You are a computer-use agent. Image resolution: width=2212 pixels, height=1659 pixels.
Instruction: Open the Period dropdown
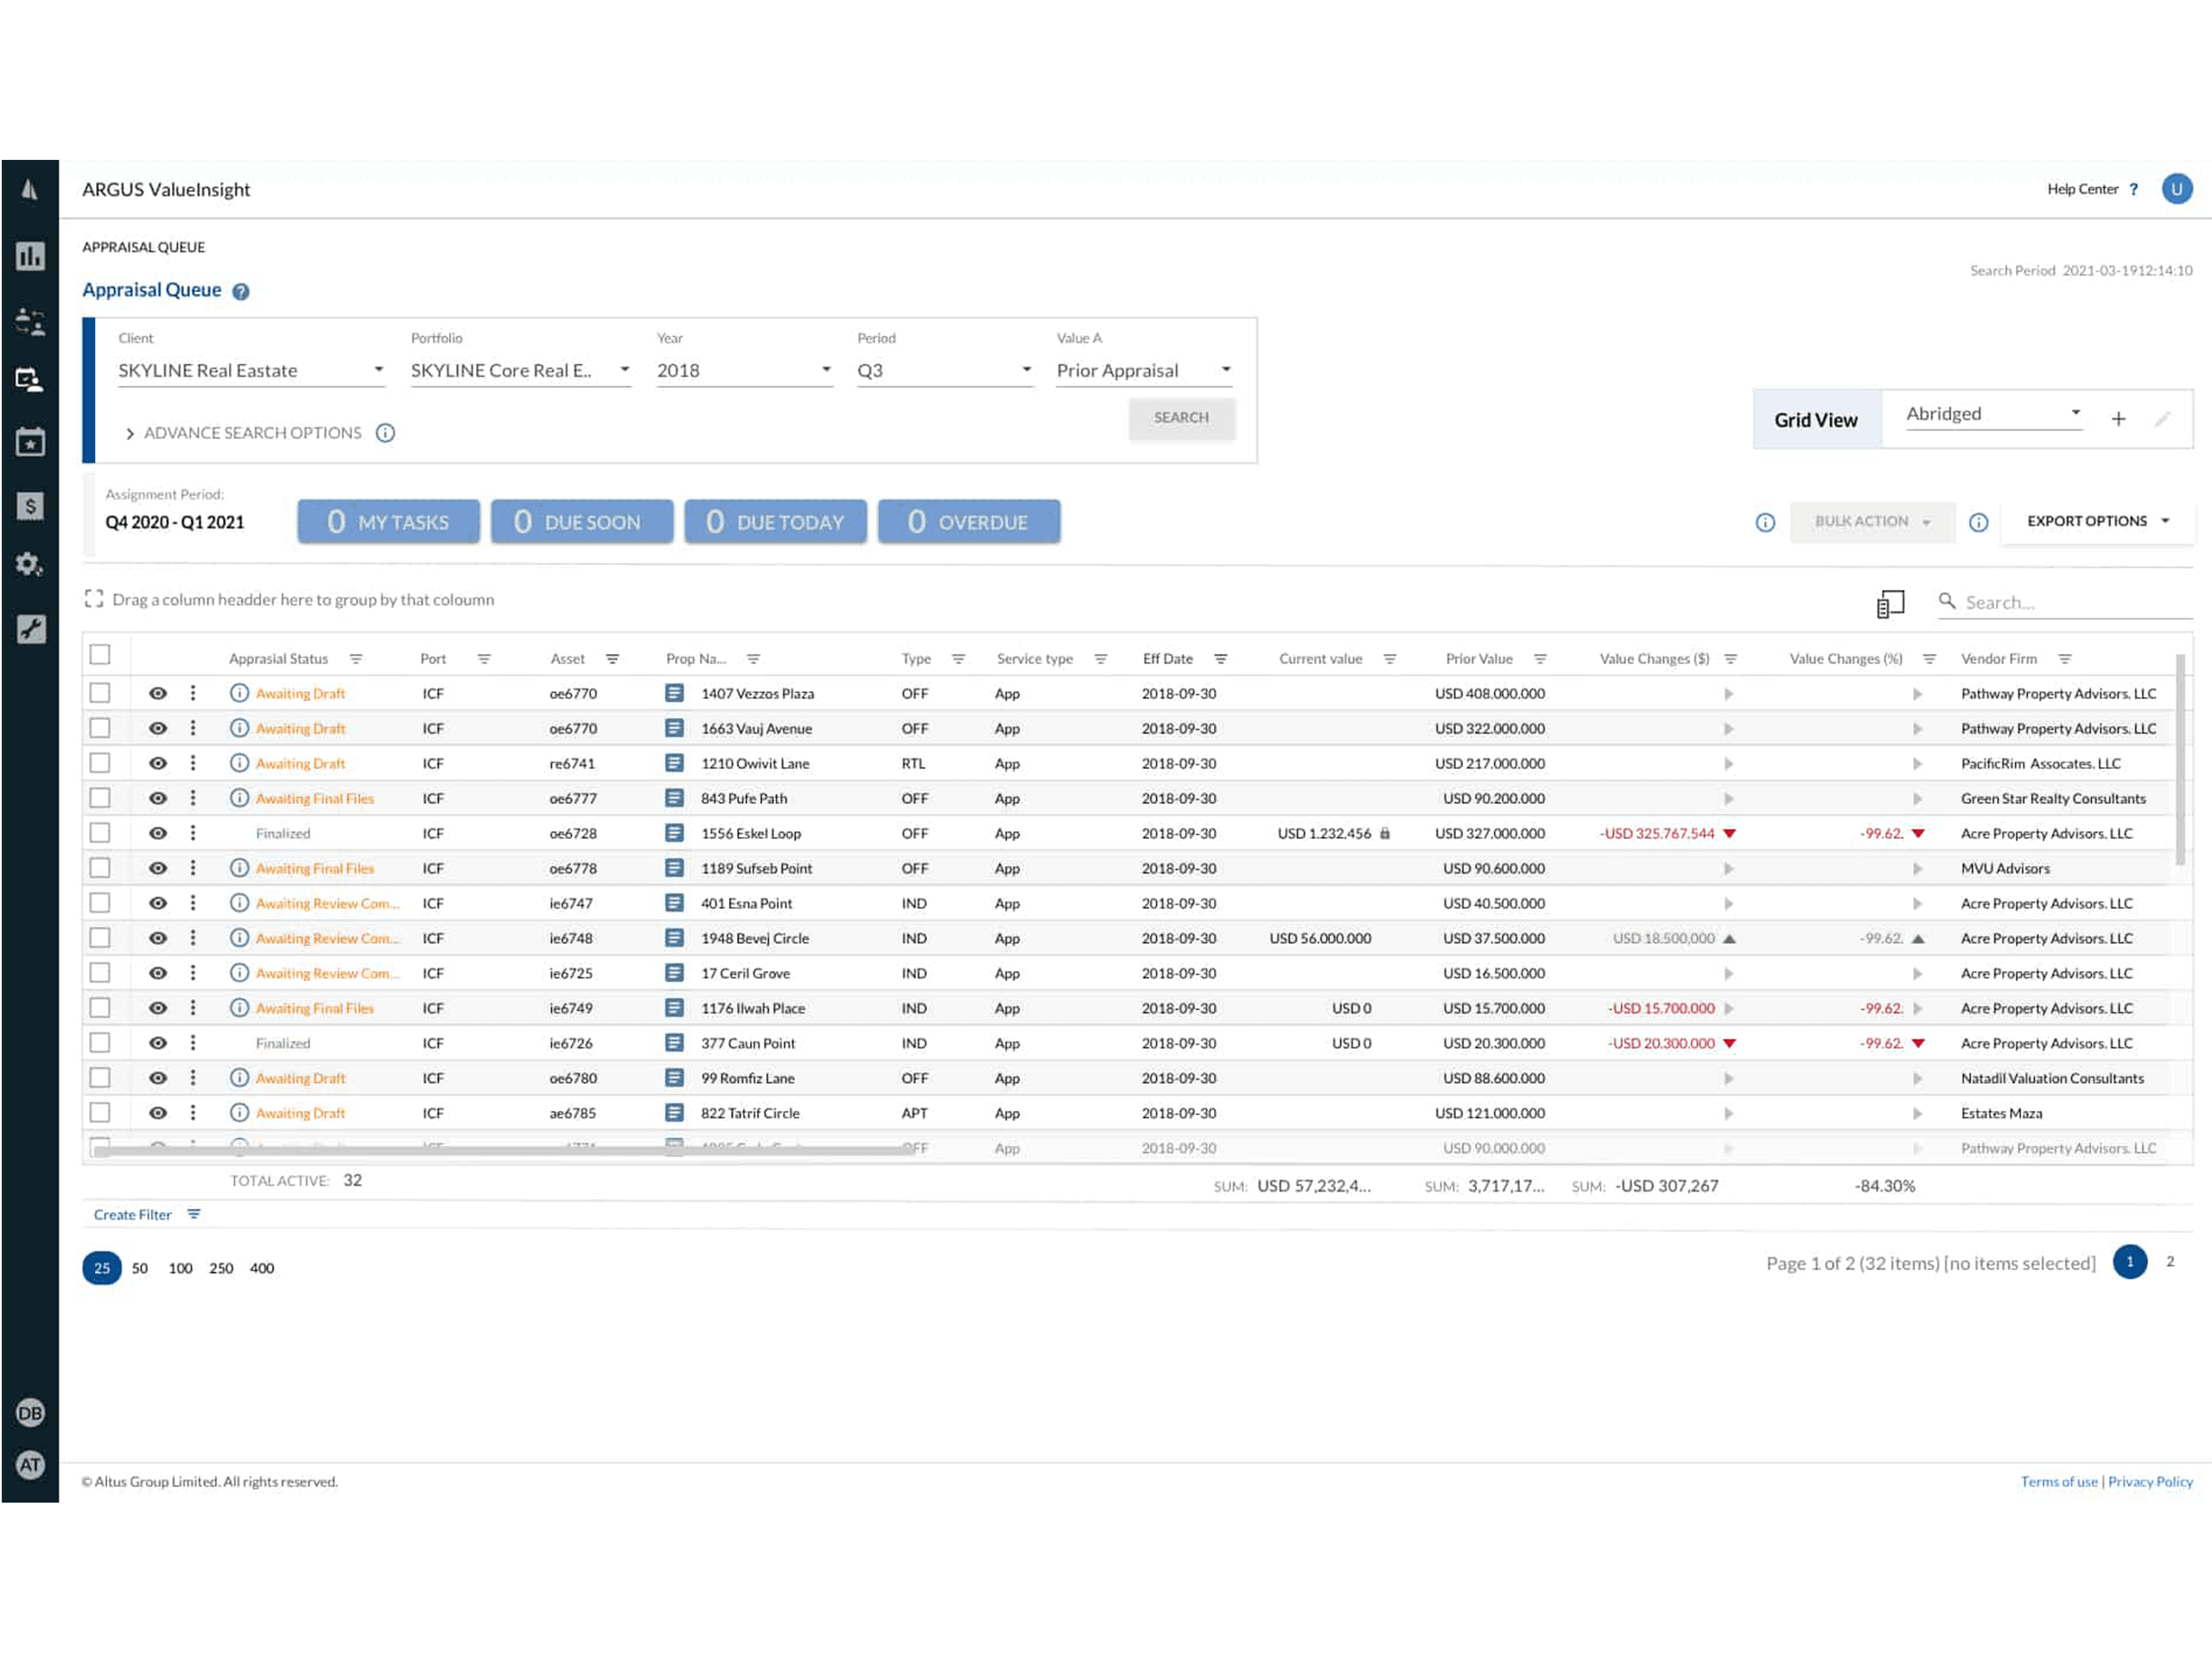click(945, 371)
